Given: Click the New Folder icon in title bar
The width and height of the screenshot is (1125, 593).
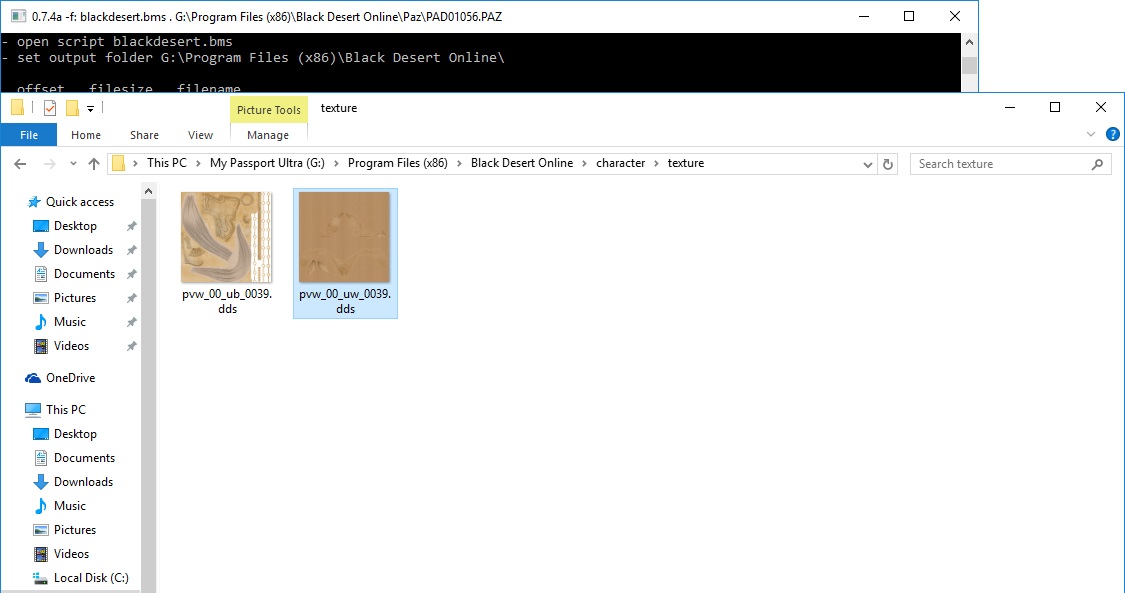Looking at the screenshot, I should [72, 108].
